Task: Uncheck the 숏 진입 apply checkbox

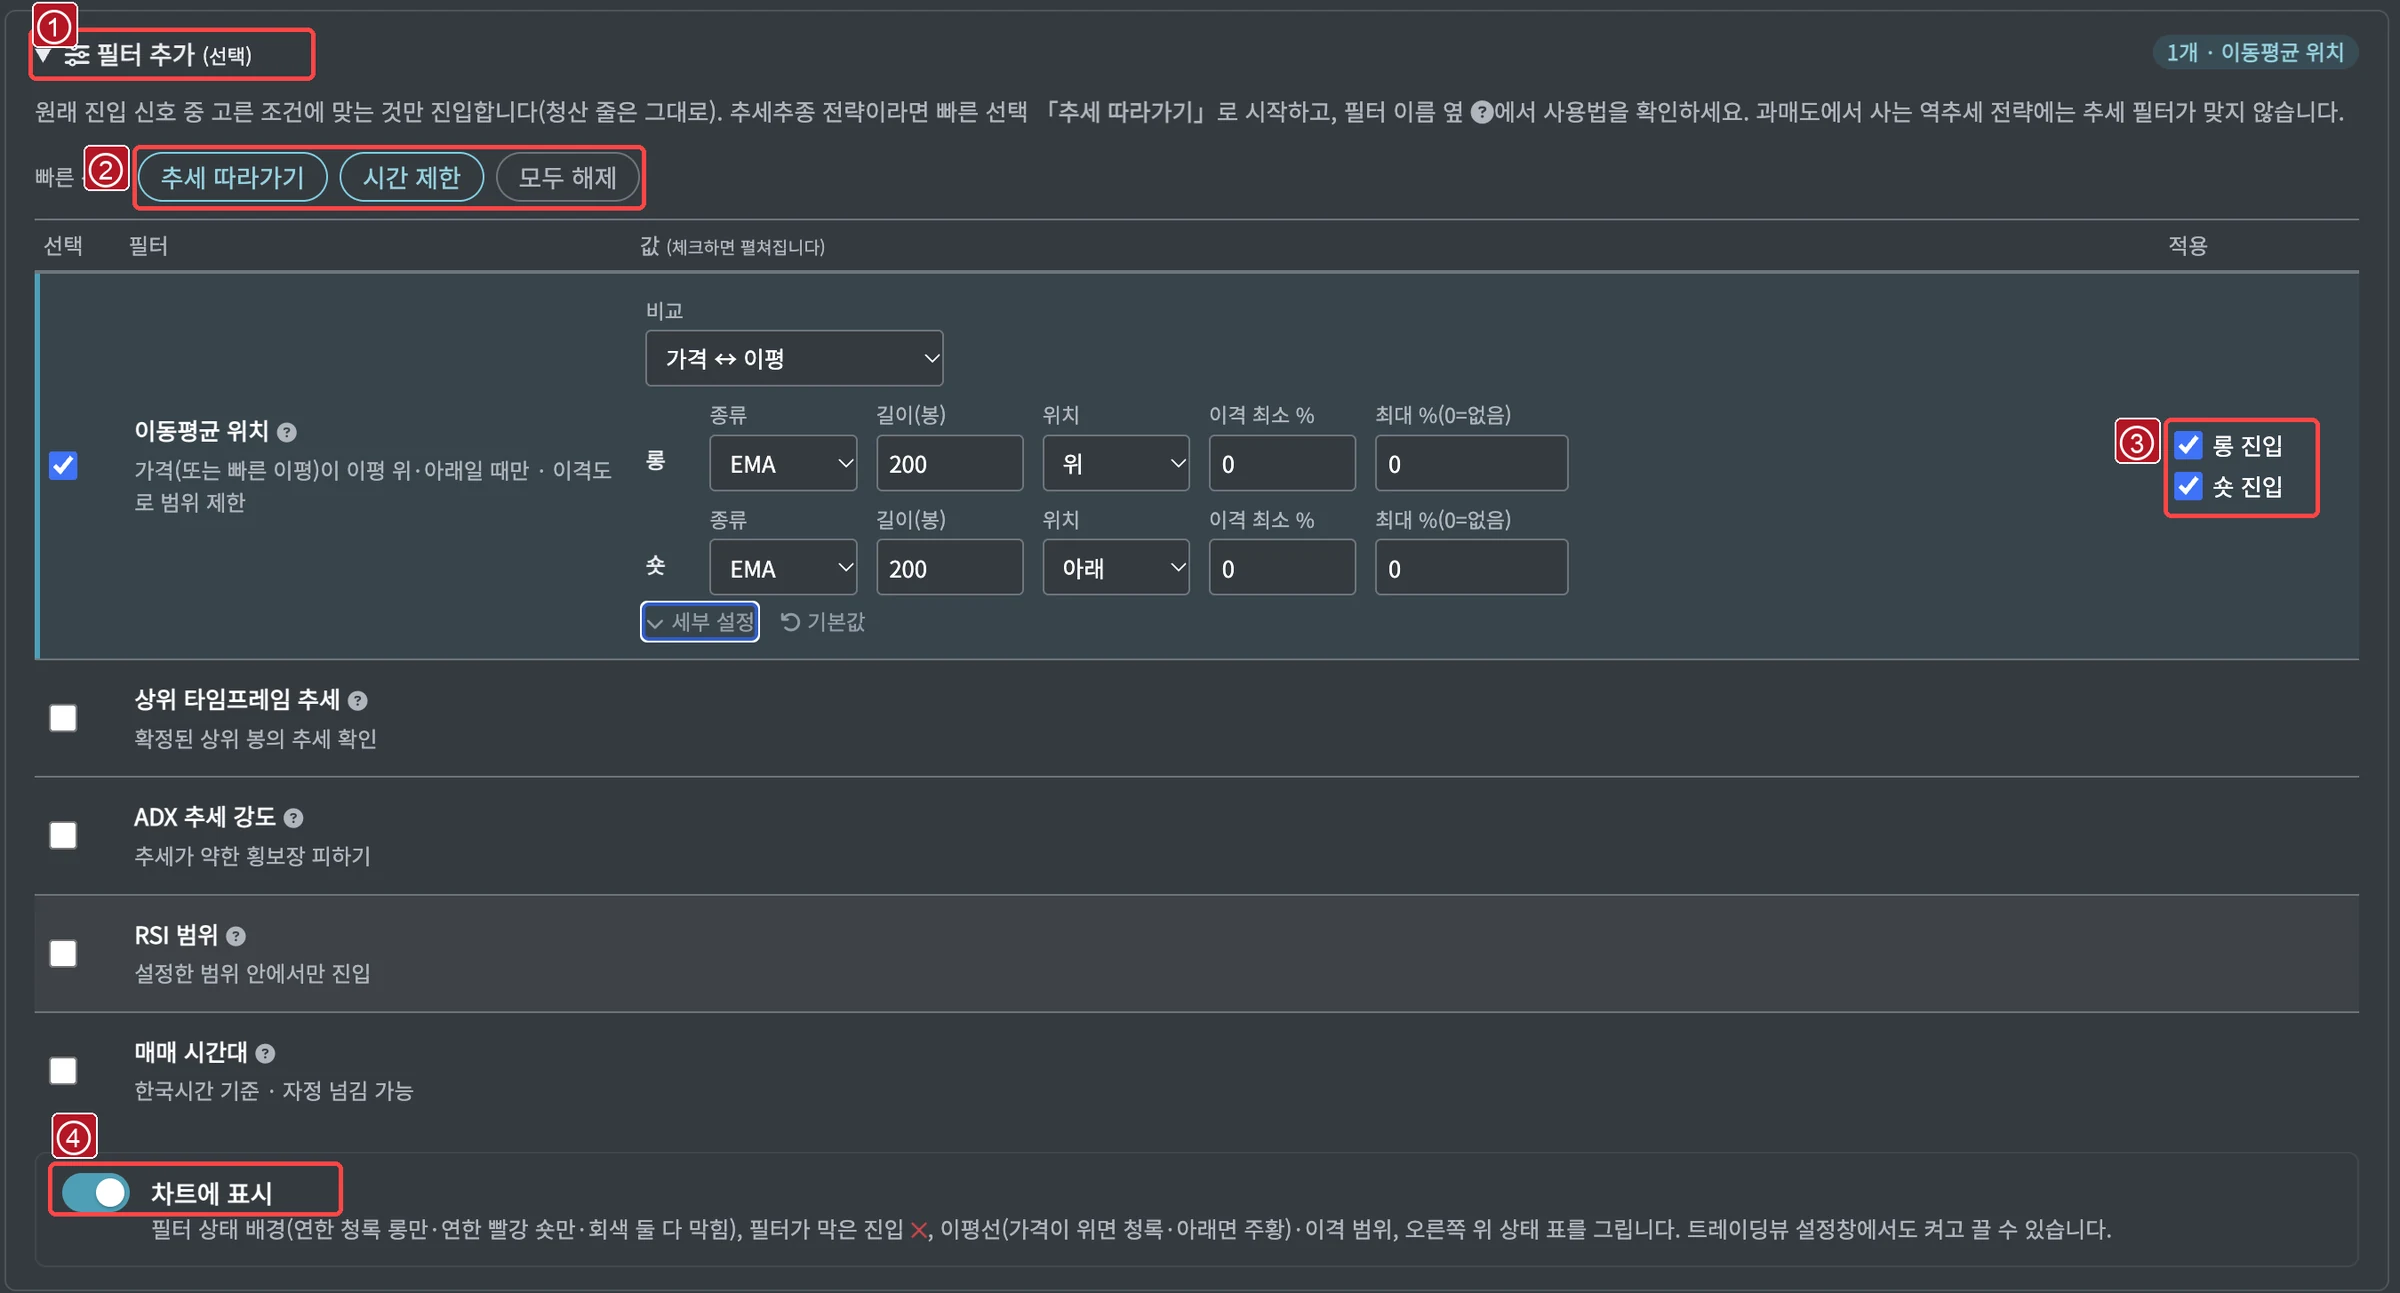Action: pos(2188,486)
